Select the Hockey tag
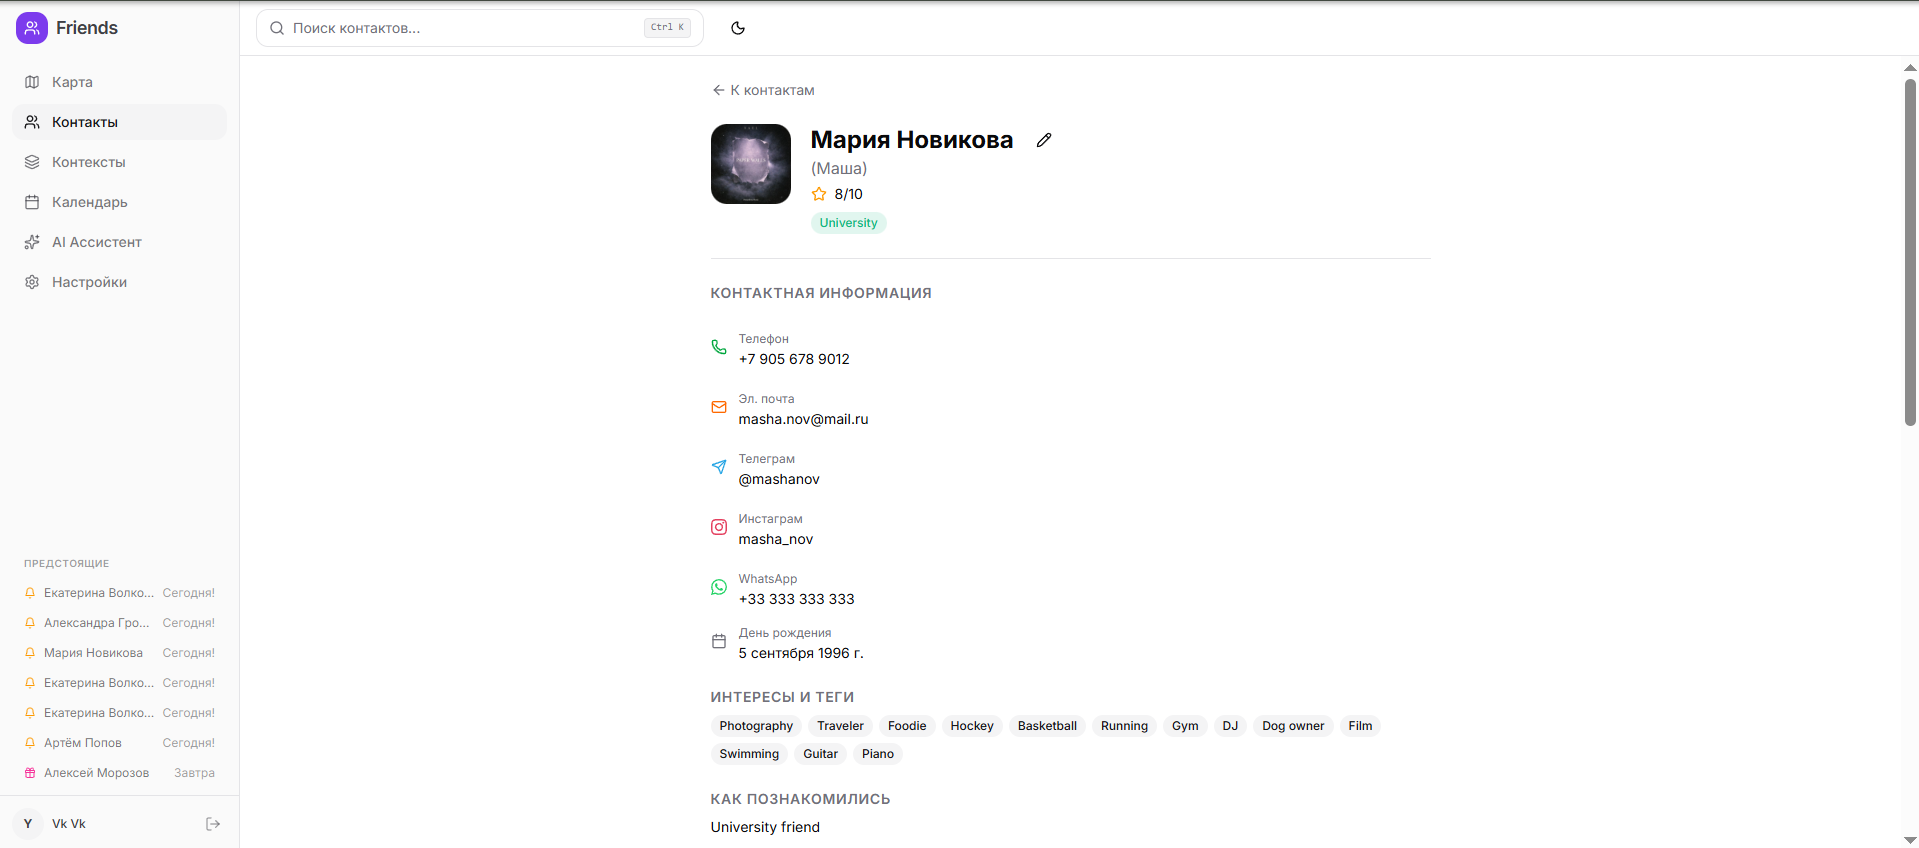Image resolution: width=1919 pixels, height=848 pixels. 972,726
